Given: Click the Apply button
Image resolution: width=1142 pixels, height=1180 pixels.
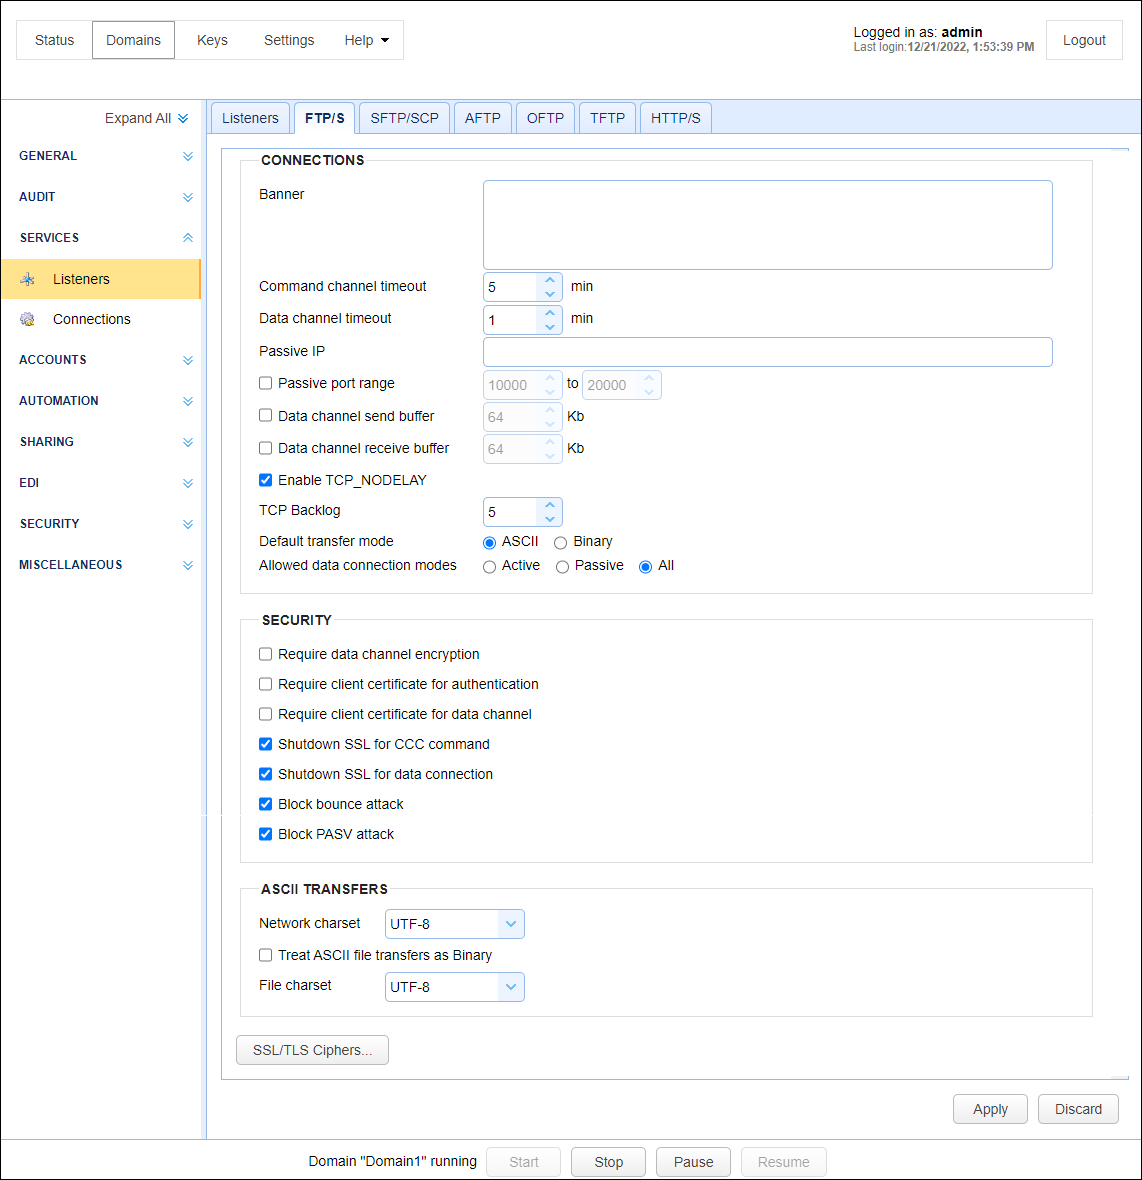Looking at the screenshot, I should point(990,1109).
